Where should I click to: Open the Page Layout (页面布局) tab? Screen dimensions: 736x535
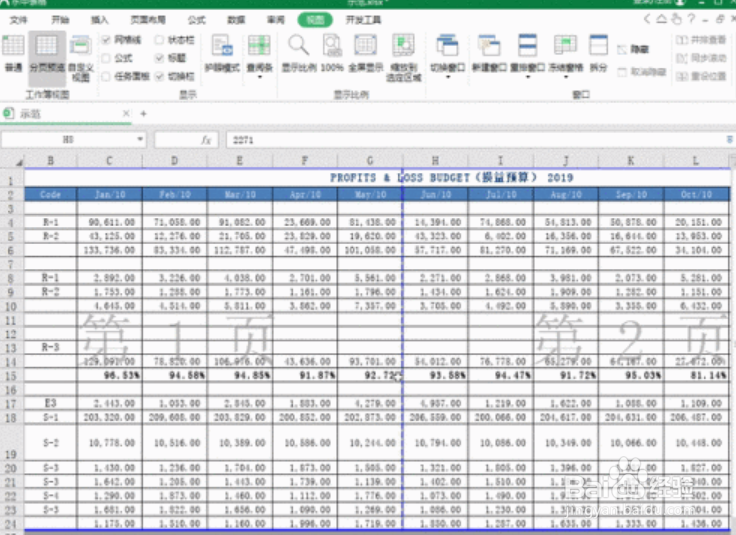pyautogui.click(x=148, y=20)
